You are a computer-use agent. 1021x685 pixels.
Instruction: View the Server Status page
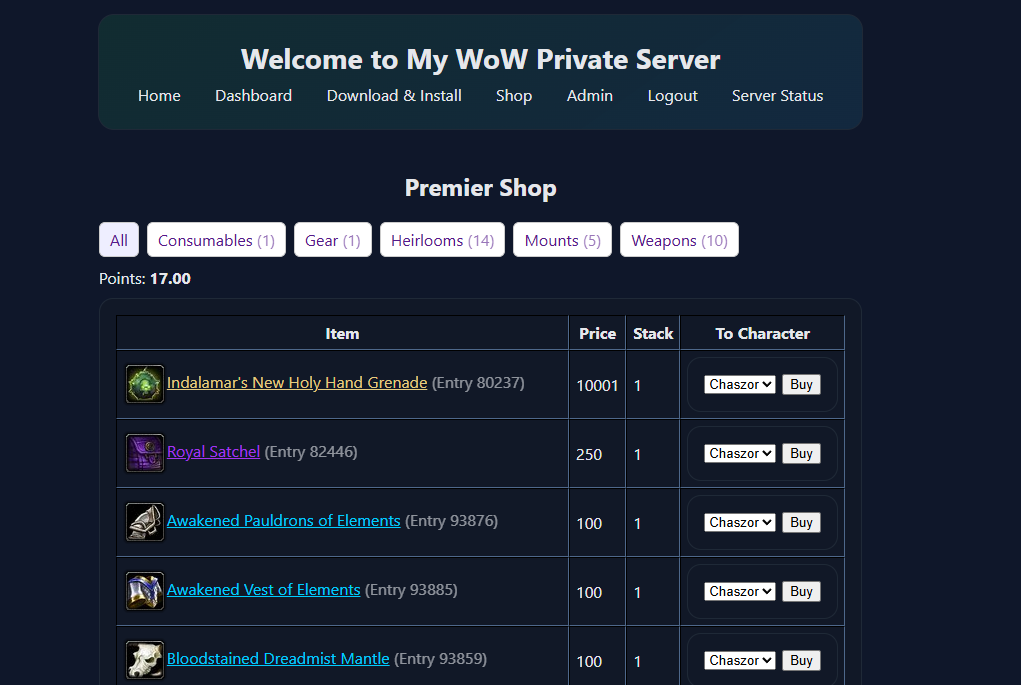(777, 96)
